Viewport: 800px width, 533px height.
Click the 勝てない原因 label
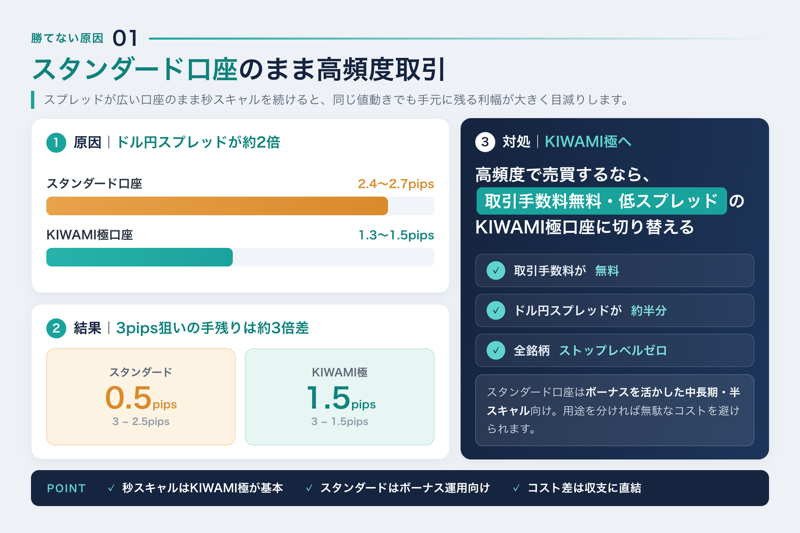pyautogui.click(x=67, y=38)
